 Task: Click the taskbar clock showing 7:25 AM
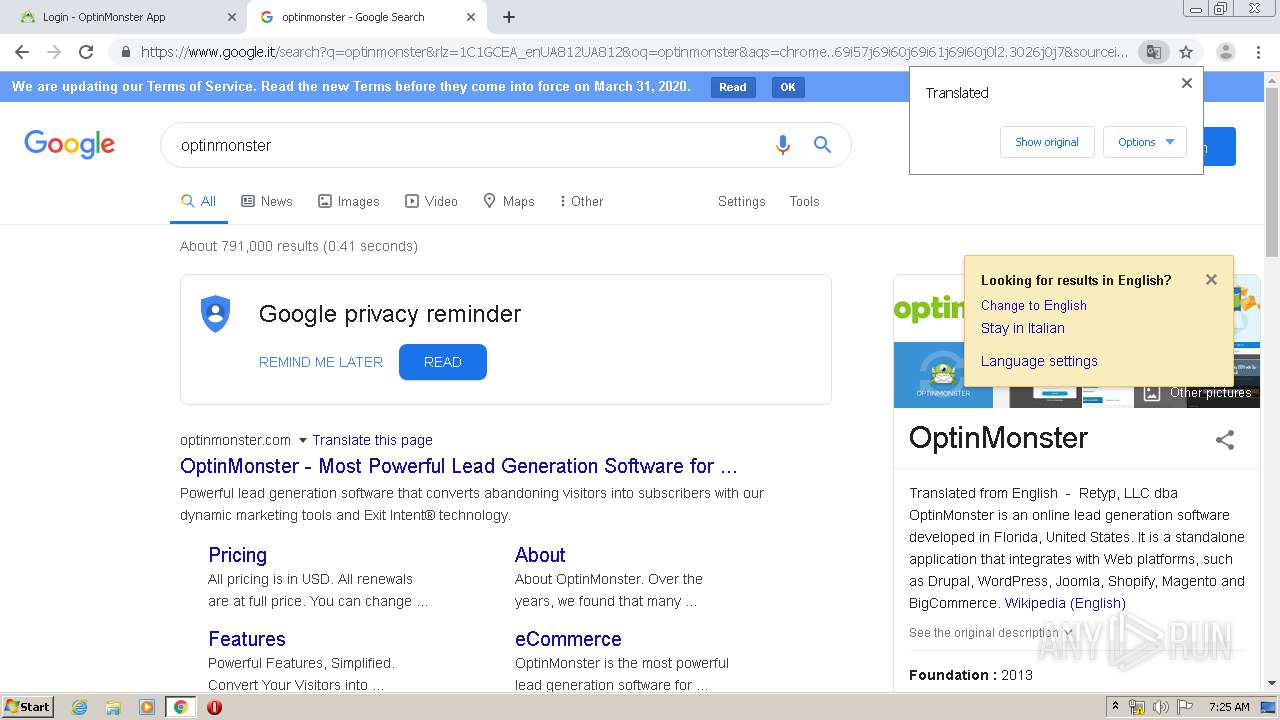click(x=1229, y=707)
